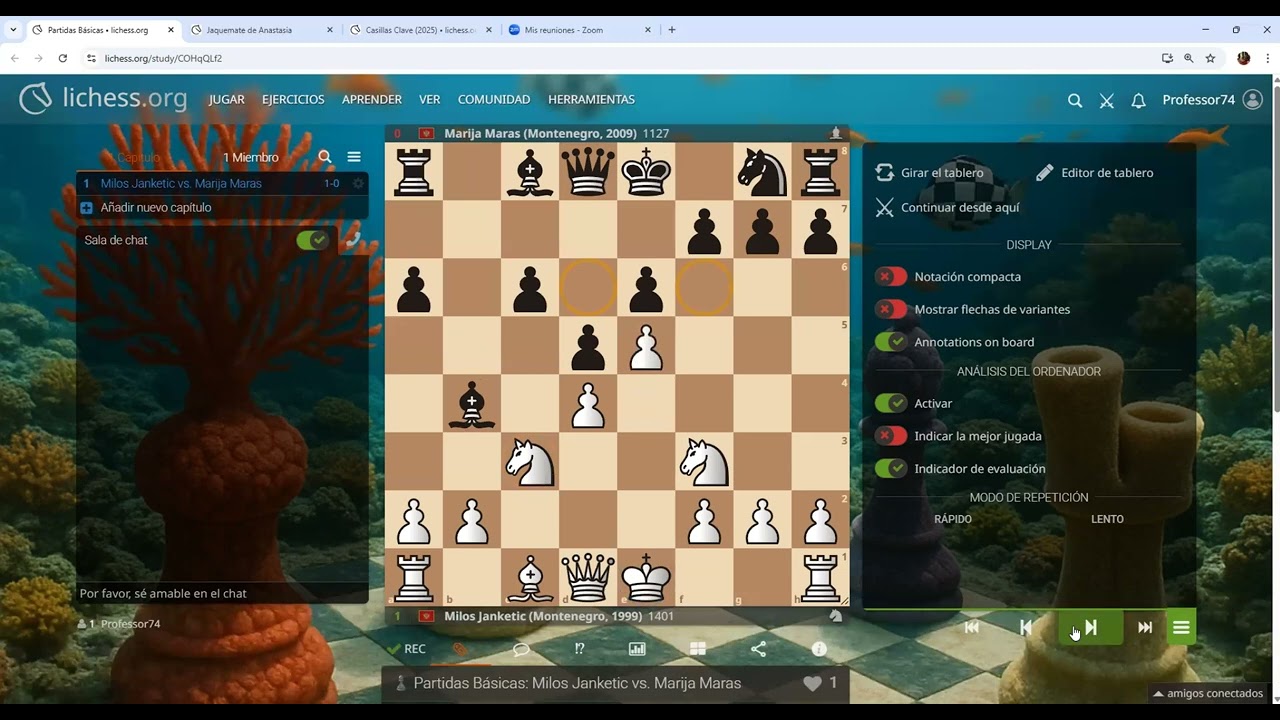Toggle Annotations on board switch
Screen dimensions: 1280x720
click(x=890, y=342)
